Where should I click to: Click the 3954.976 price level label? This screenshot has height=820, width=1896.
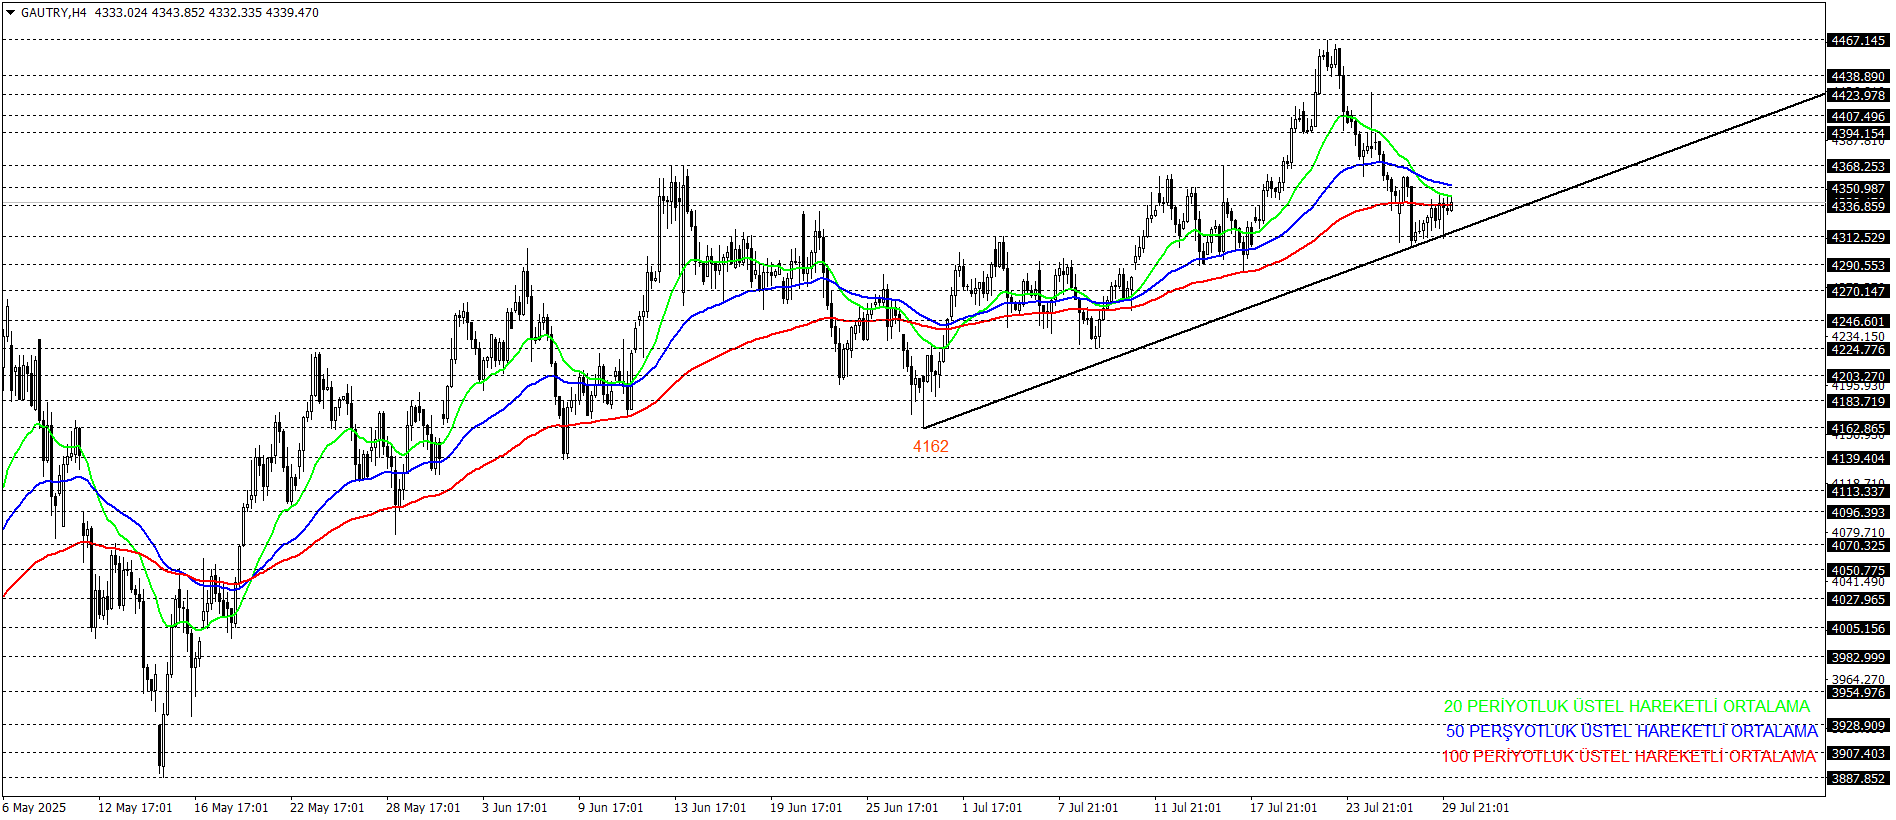pyautogui.click(x=1858, y=693)
